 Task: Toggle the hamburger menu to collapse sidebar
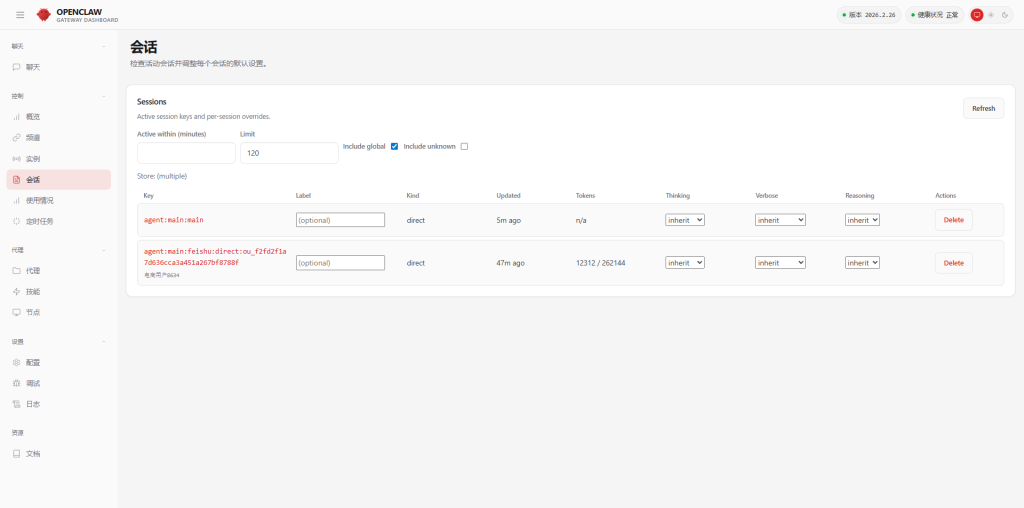pyautogui.click(x=20, y=15)
